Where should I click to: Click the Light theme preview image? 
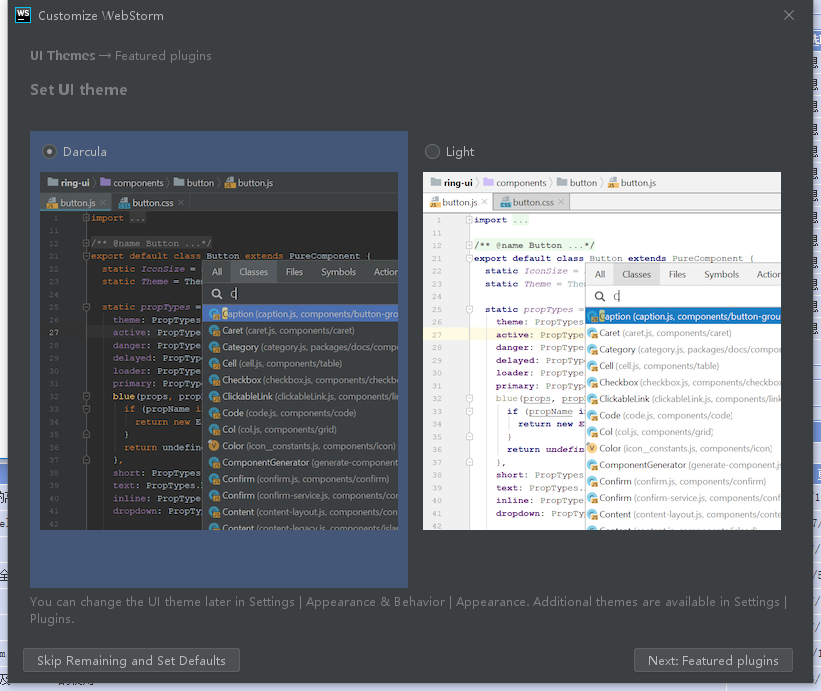click(x=601, y=350)
